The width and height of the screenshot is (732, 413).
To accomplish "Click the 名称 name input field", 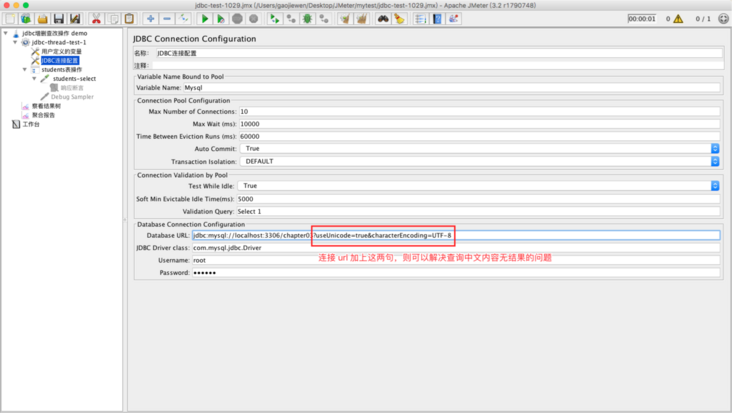I will click(x=439, y=53).
